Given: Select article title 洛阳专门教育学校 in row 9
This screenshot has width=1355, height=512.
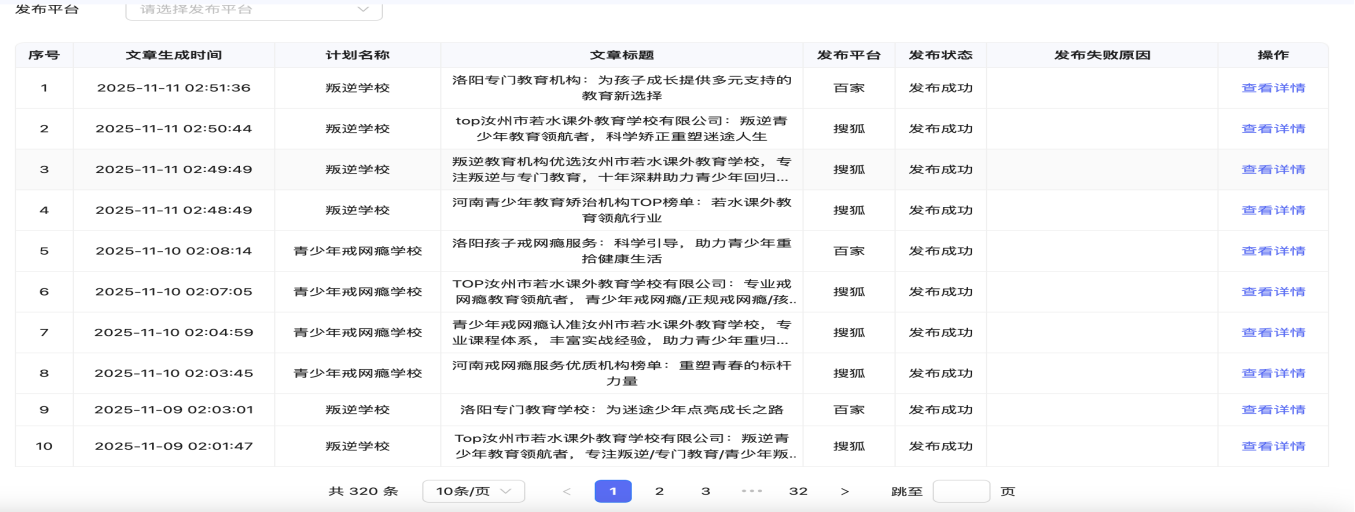Looking at the screenshot, I should 621,410.
